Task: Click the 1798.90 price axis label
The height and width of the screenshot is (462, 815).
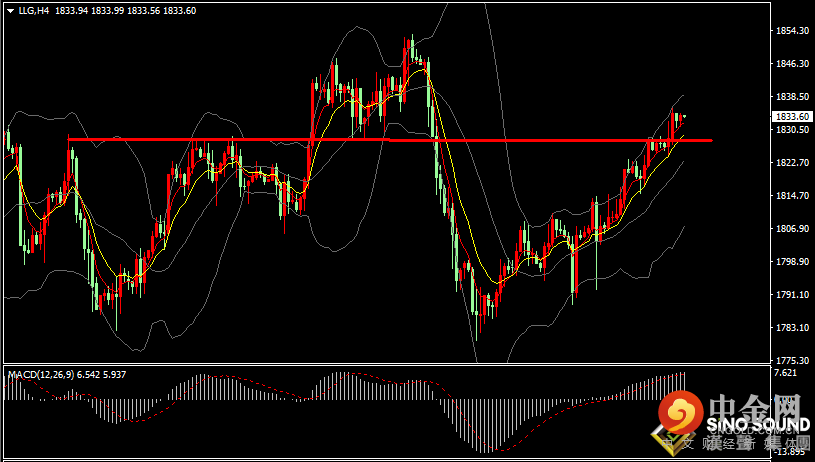Action: click(792, 261)
